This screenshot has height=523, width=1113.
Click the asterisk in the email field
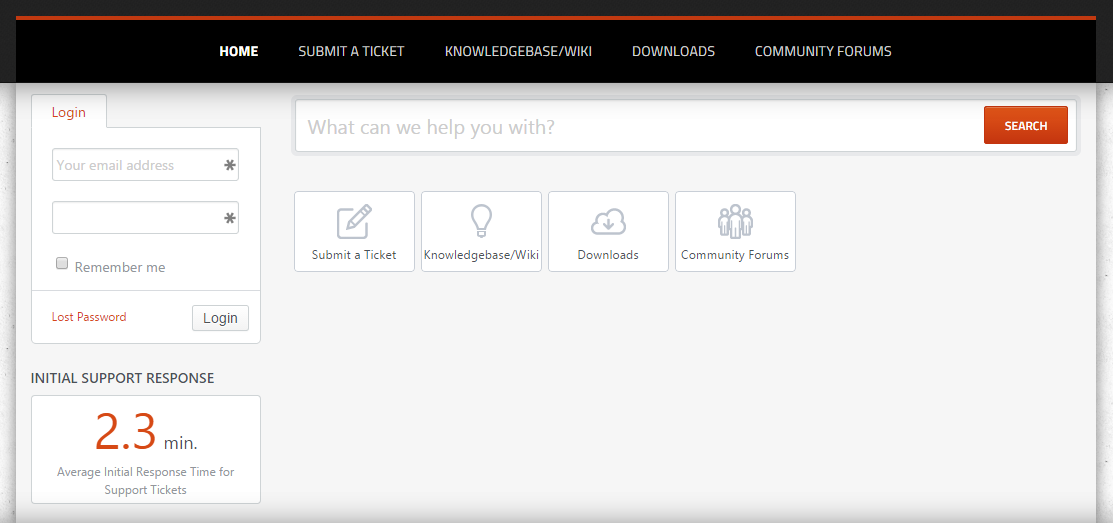[230, 166]
